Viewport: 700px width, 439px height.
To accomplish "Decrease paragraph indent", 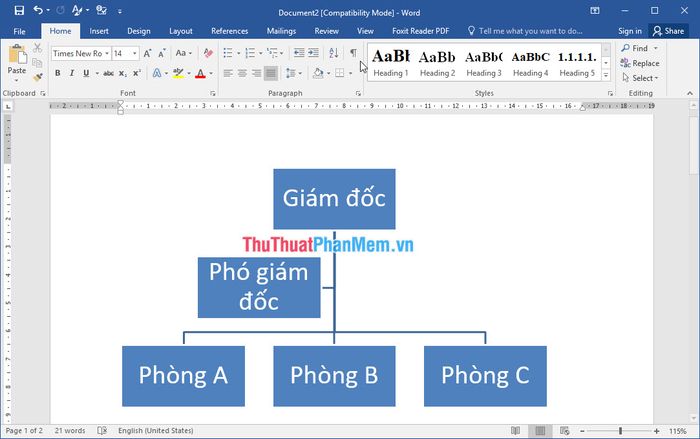I will (x=299, y=53).
